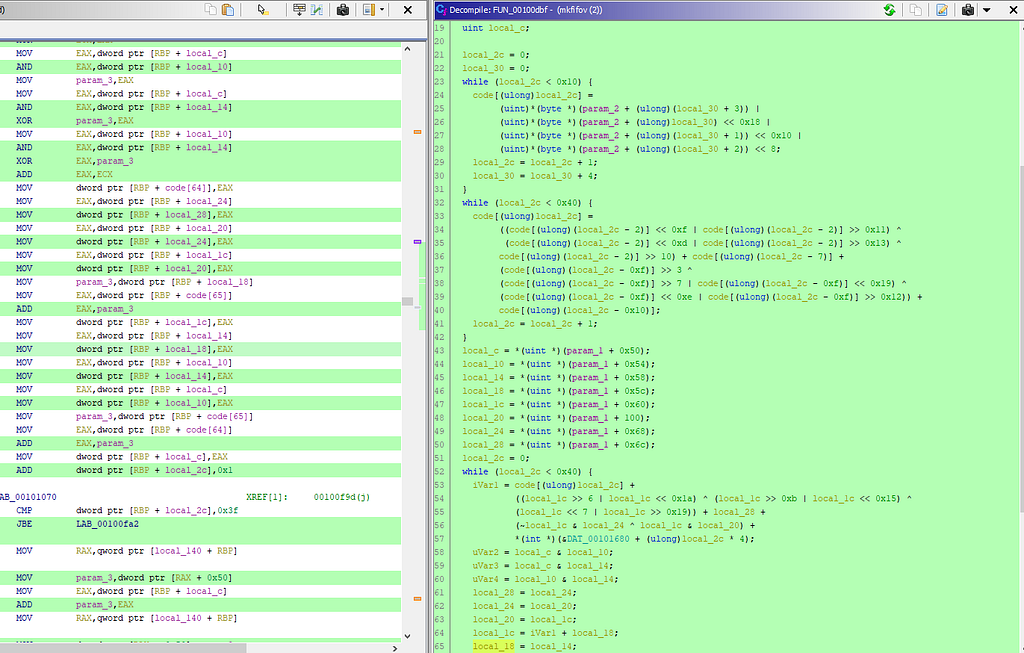Click the green re-decompile refresh icon

(889, 10)
